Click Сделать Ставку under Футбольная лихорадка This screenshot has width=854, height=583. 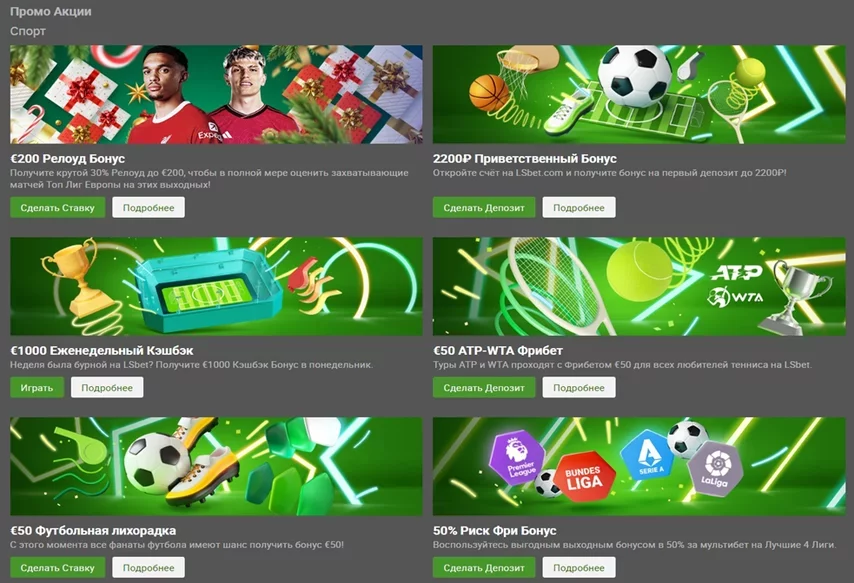click(58, 567)
